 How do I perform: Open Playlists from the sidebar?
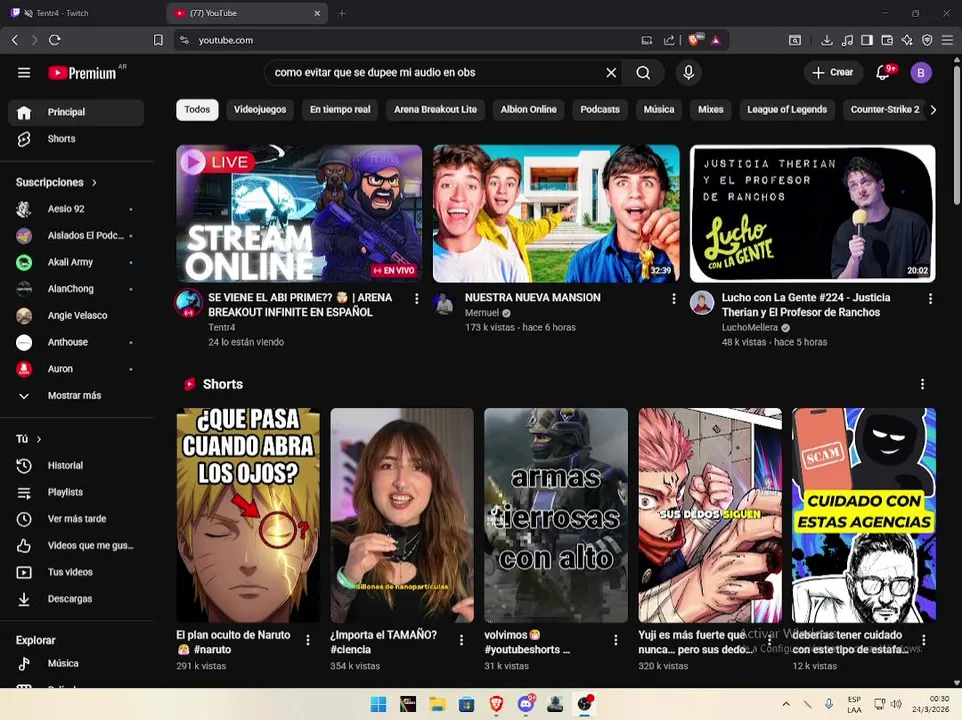coord(76,492)
